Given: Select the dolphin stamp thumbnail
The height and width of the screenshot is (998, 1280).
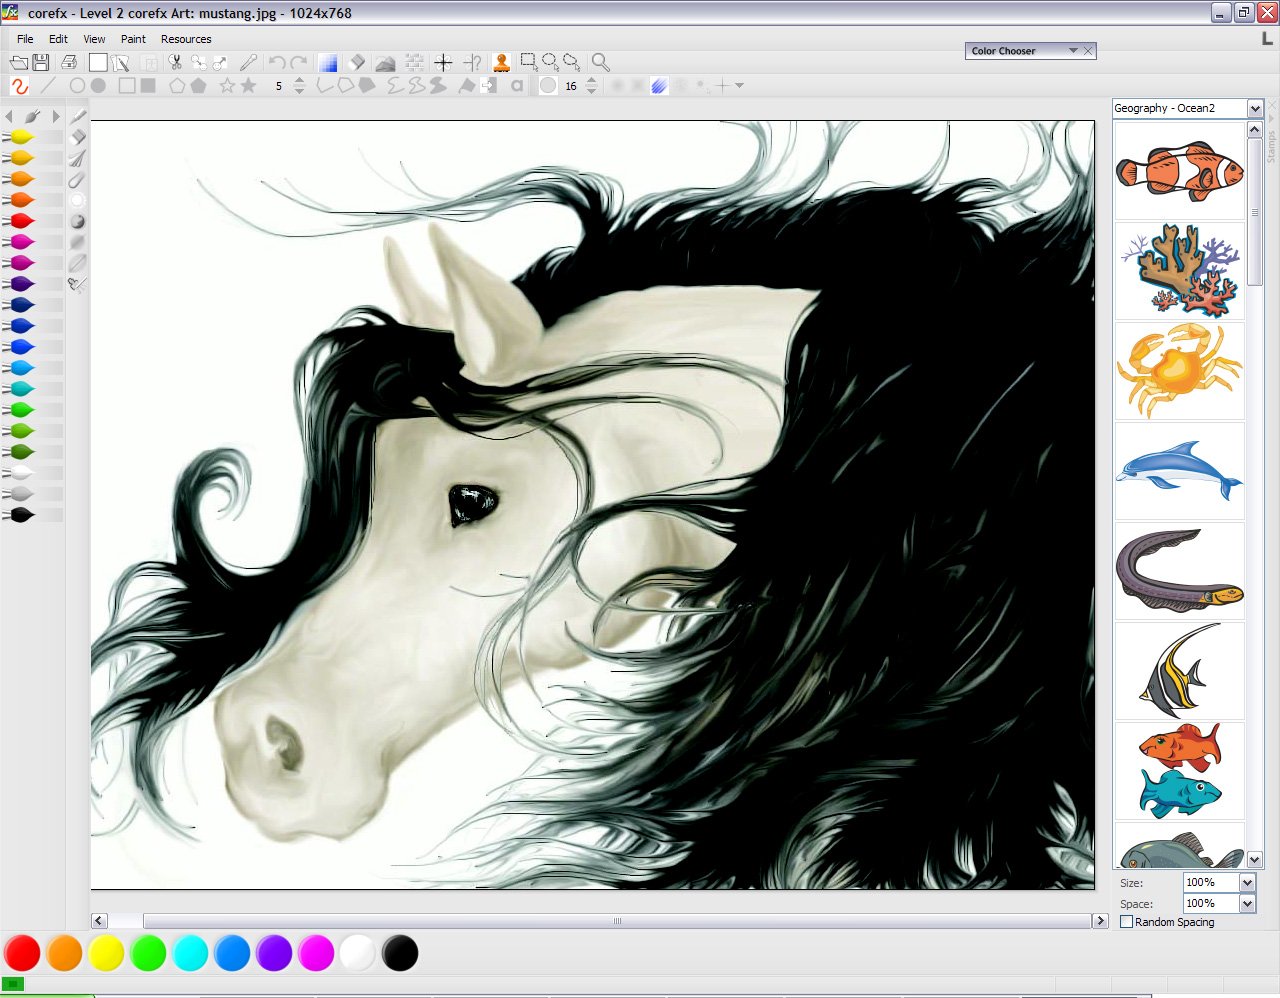Looking at the screenshot, I should coord(1179,471).
